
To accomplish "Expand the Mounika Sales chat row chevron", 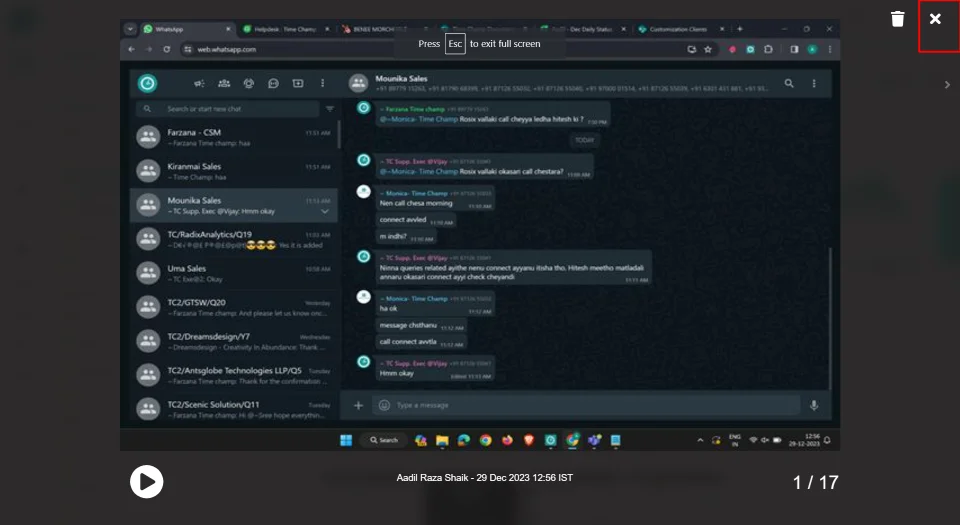I will pyautogui.click(x=324, y=212).
